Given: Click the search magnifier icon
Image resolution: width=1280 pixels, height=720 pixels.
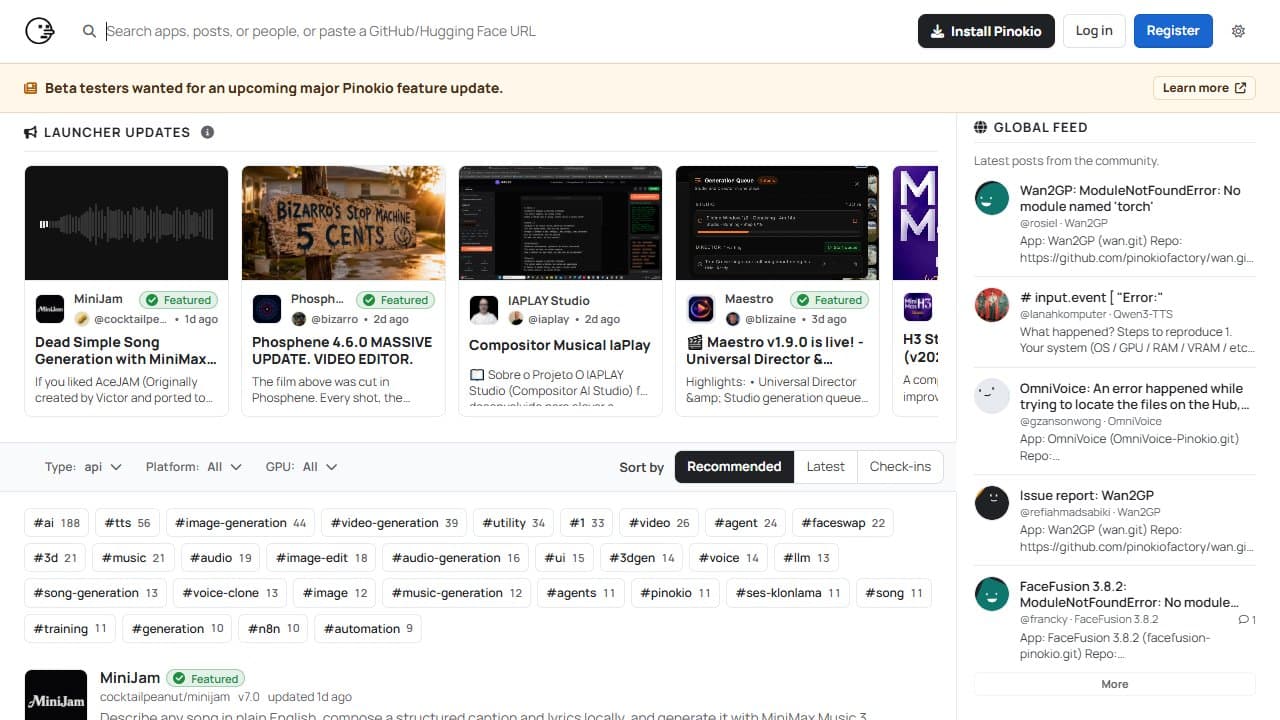Looking at the screenshot, I should [89, 31].
